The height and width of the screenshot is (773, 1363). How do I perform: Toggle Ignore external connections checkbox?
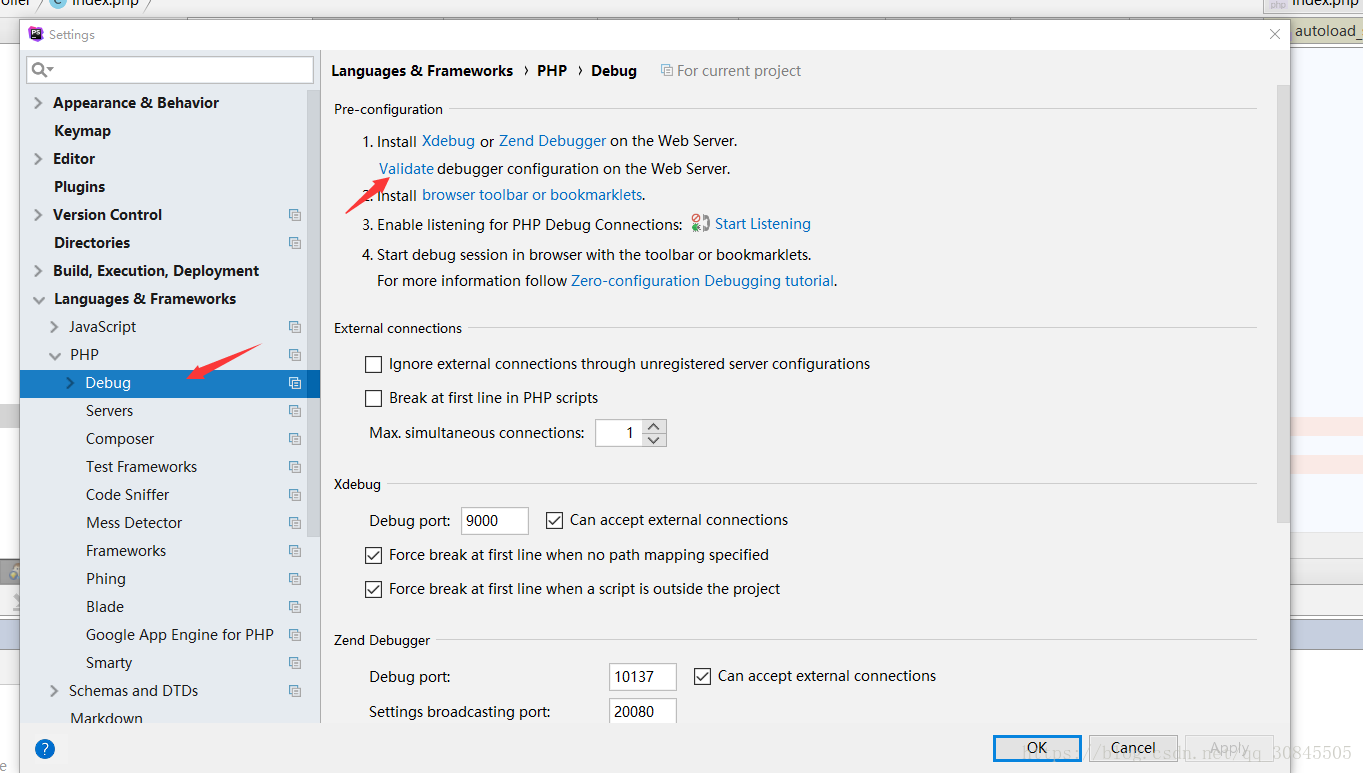(x=373, y=365)
